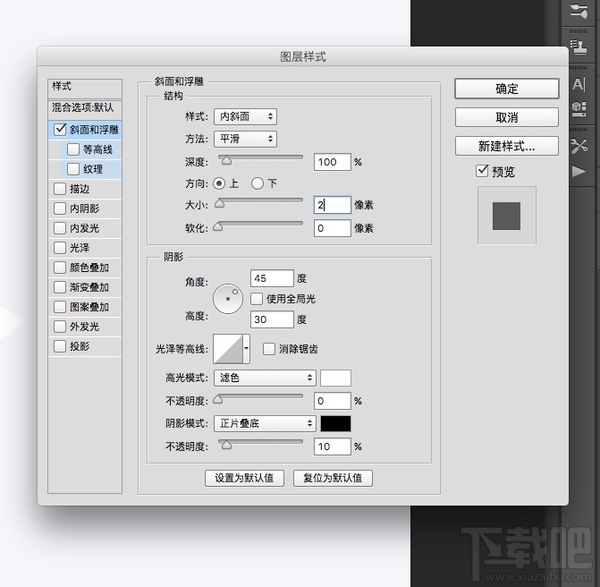Open the Brush Presets panel icon
The height and width of the screenshot is (587, 600).
pos(579,11)
